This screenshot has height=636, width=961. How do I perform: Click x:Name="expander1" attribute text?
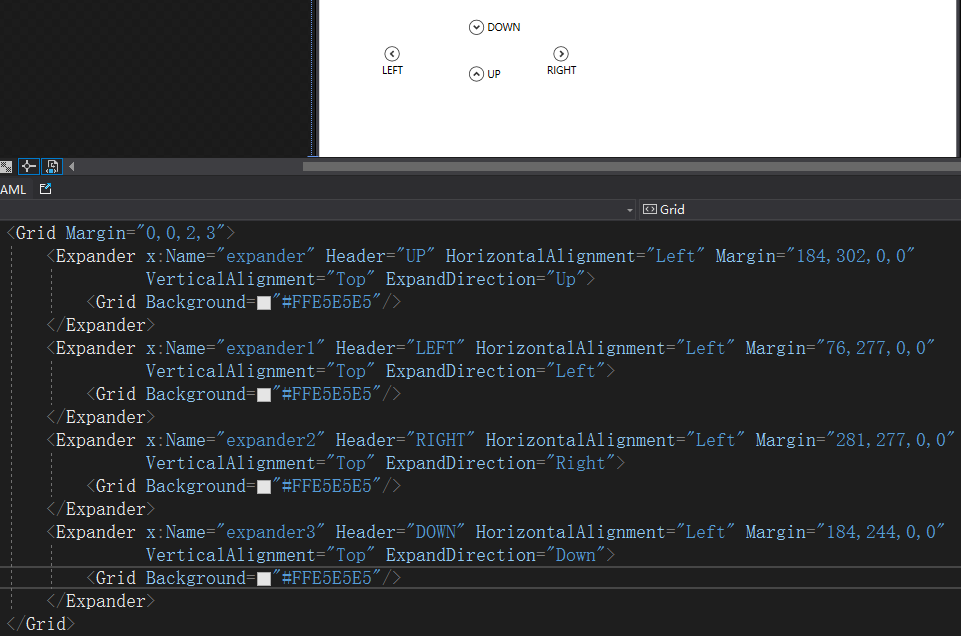[235, 348]
